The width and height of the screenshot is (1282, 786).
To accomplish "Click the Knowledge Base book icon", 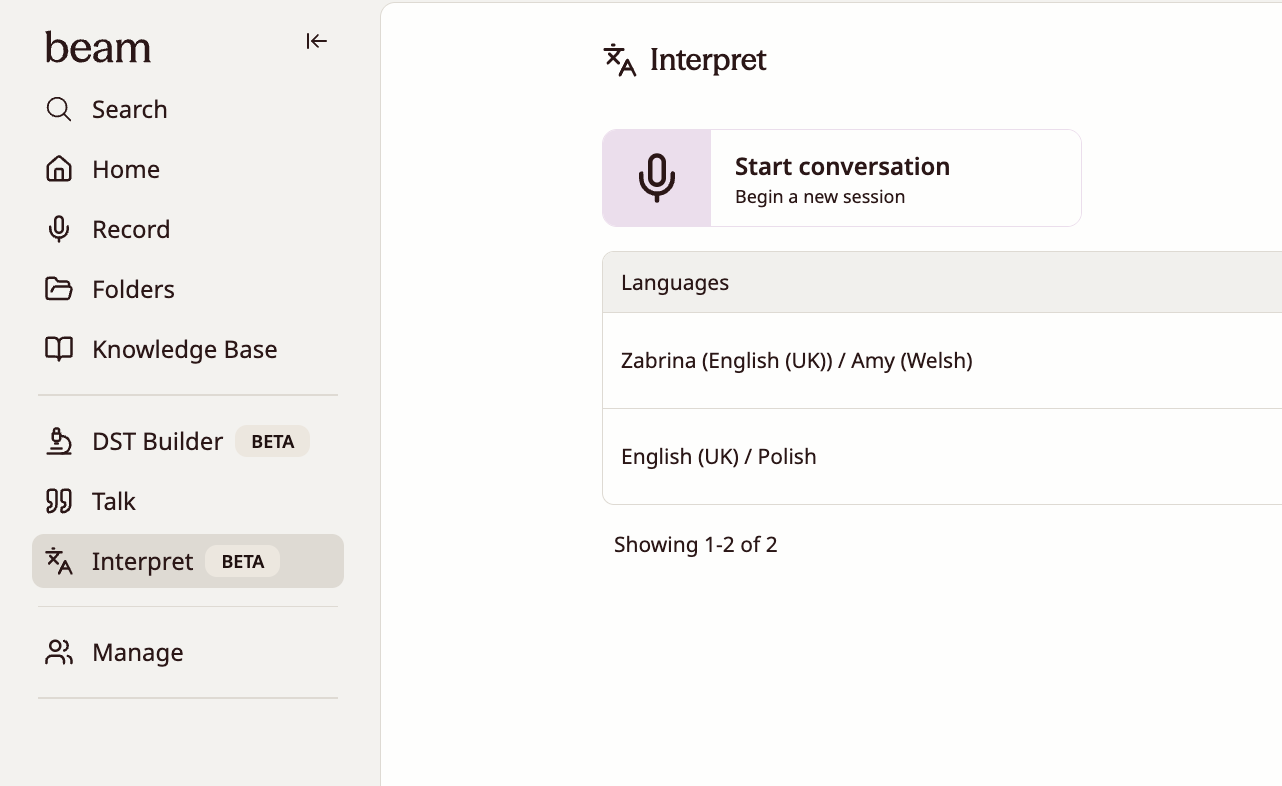I will [59, 349].
